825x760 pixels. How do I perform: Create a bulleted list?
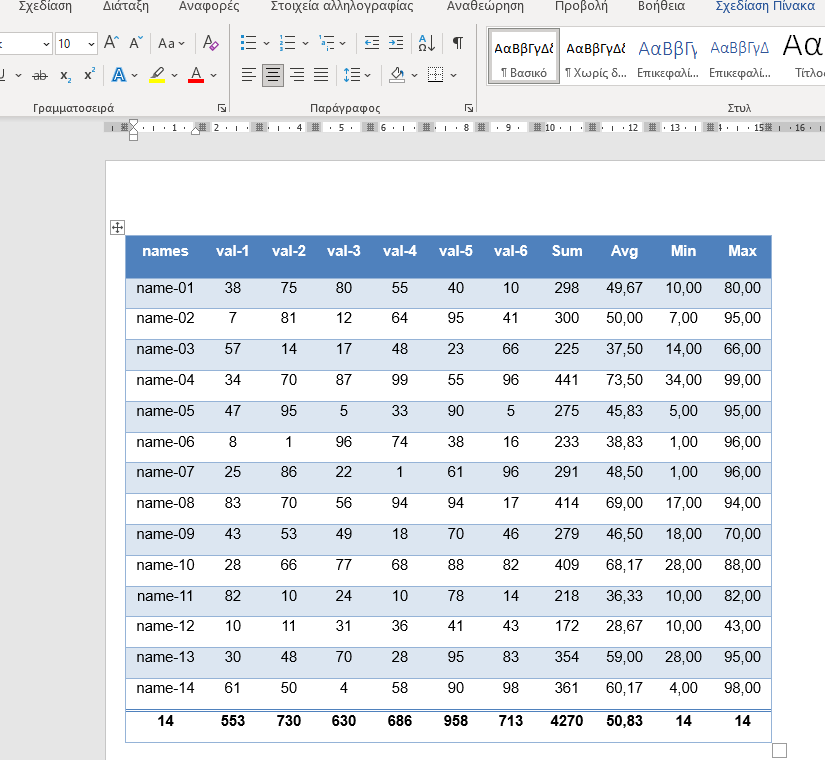pos(248,43)
